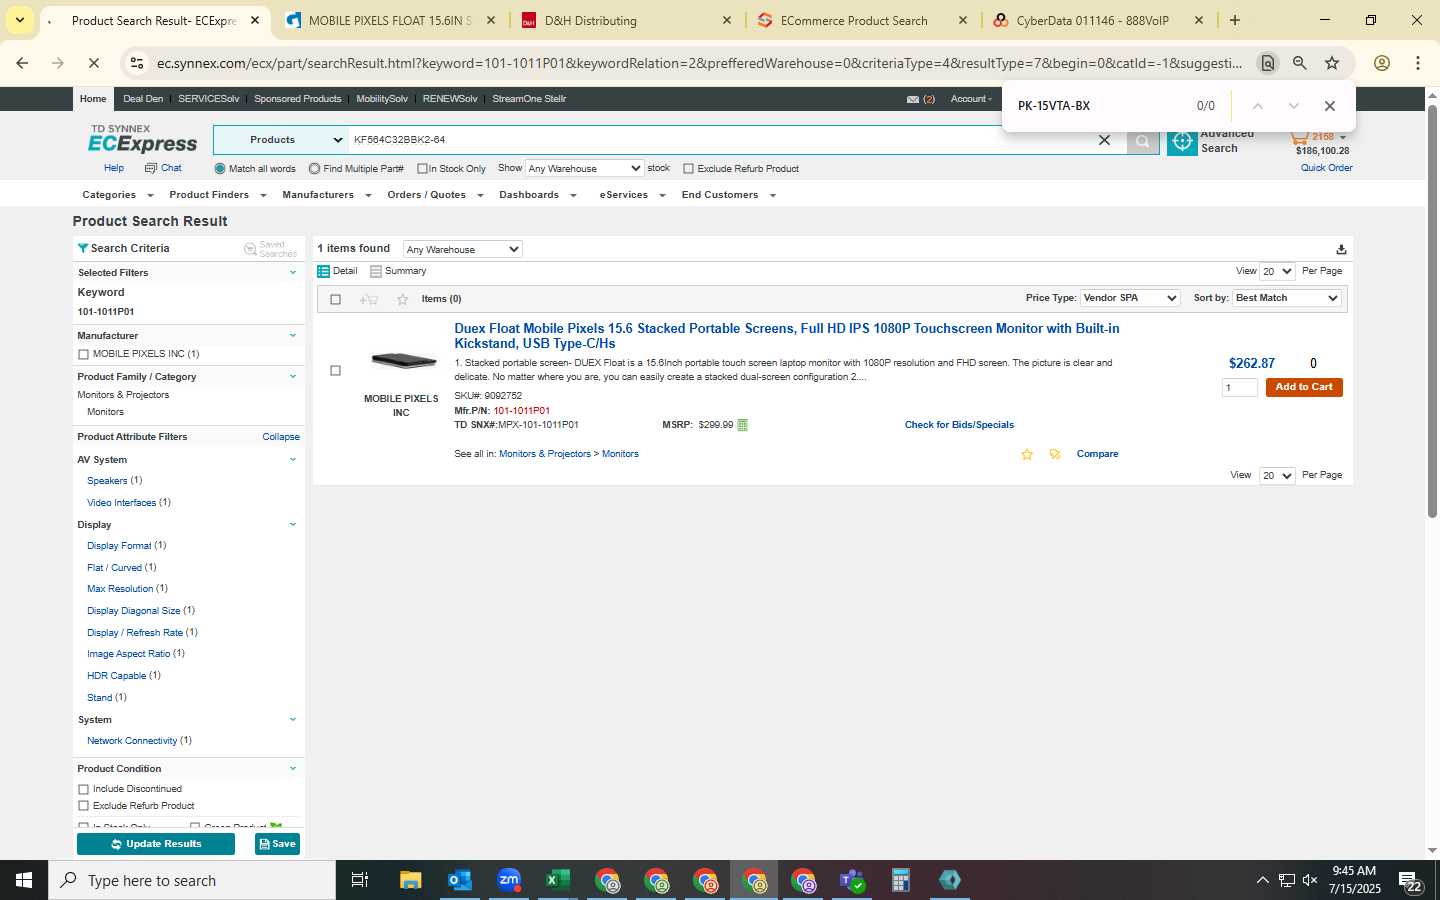The height and width of the screenshot is (900, 1440).
Task: Click the search magnifier button beside keyword field
Action: tap(1142, 141)
